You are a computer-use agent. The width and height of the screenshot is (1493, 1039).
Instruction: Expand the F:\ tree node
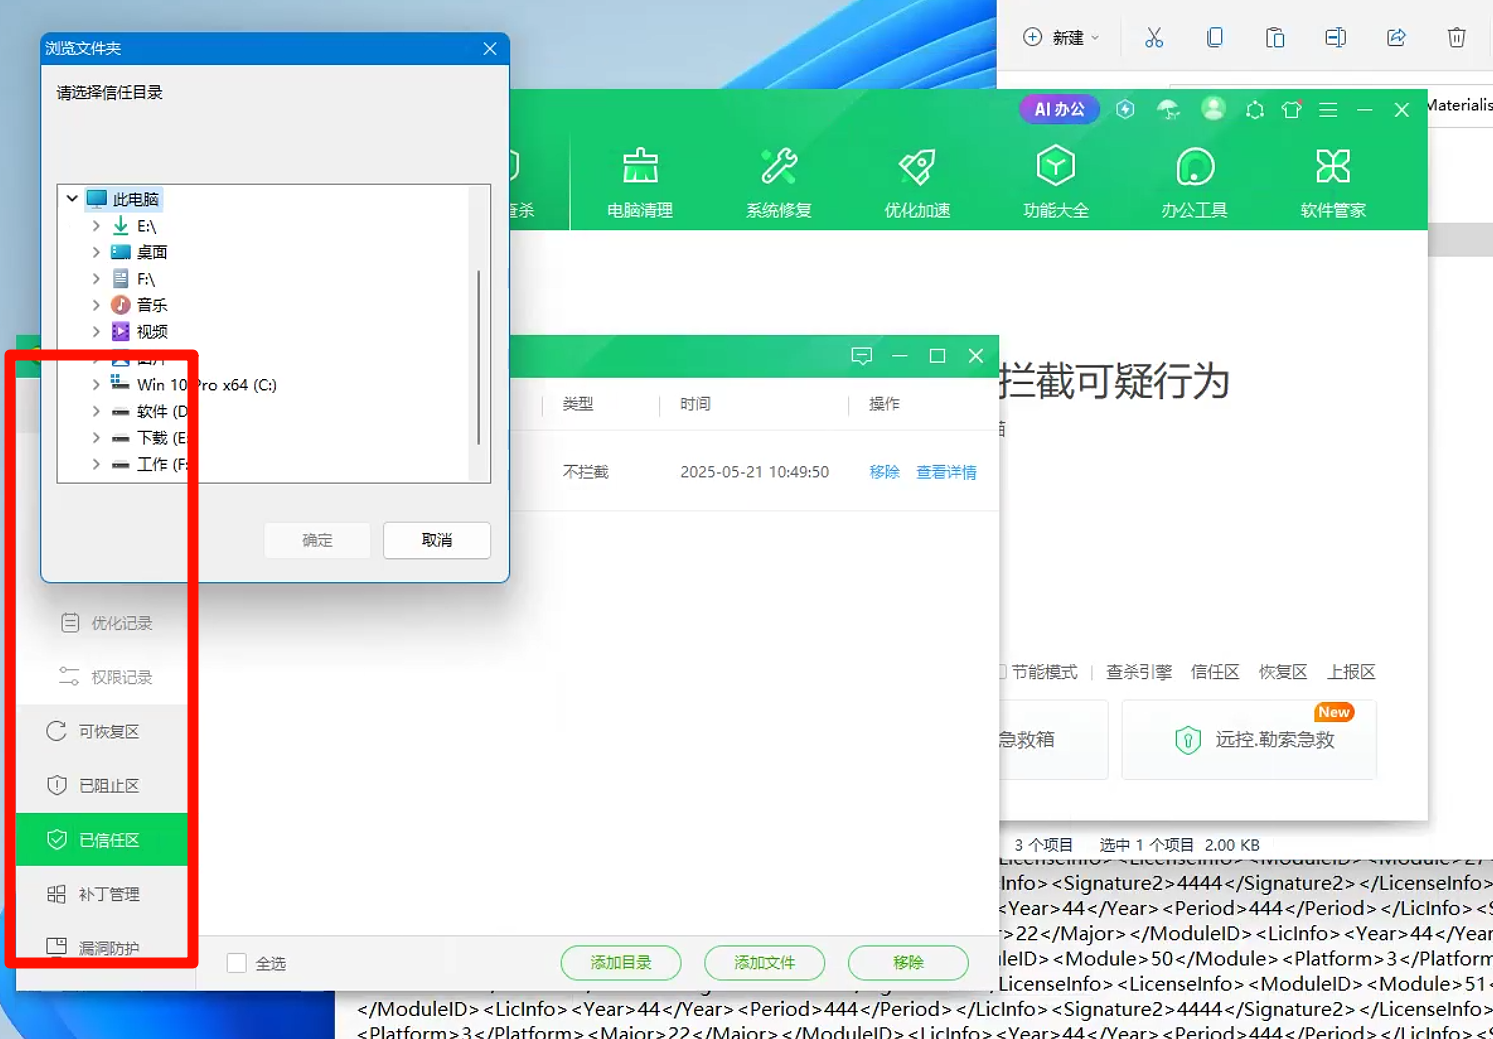[x=96, y=279]
